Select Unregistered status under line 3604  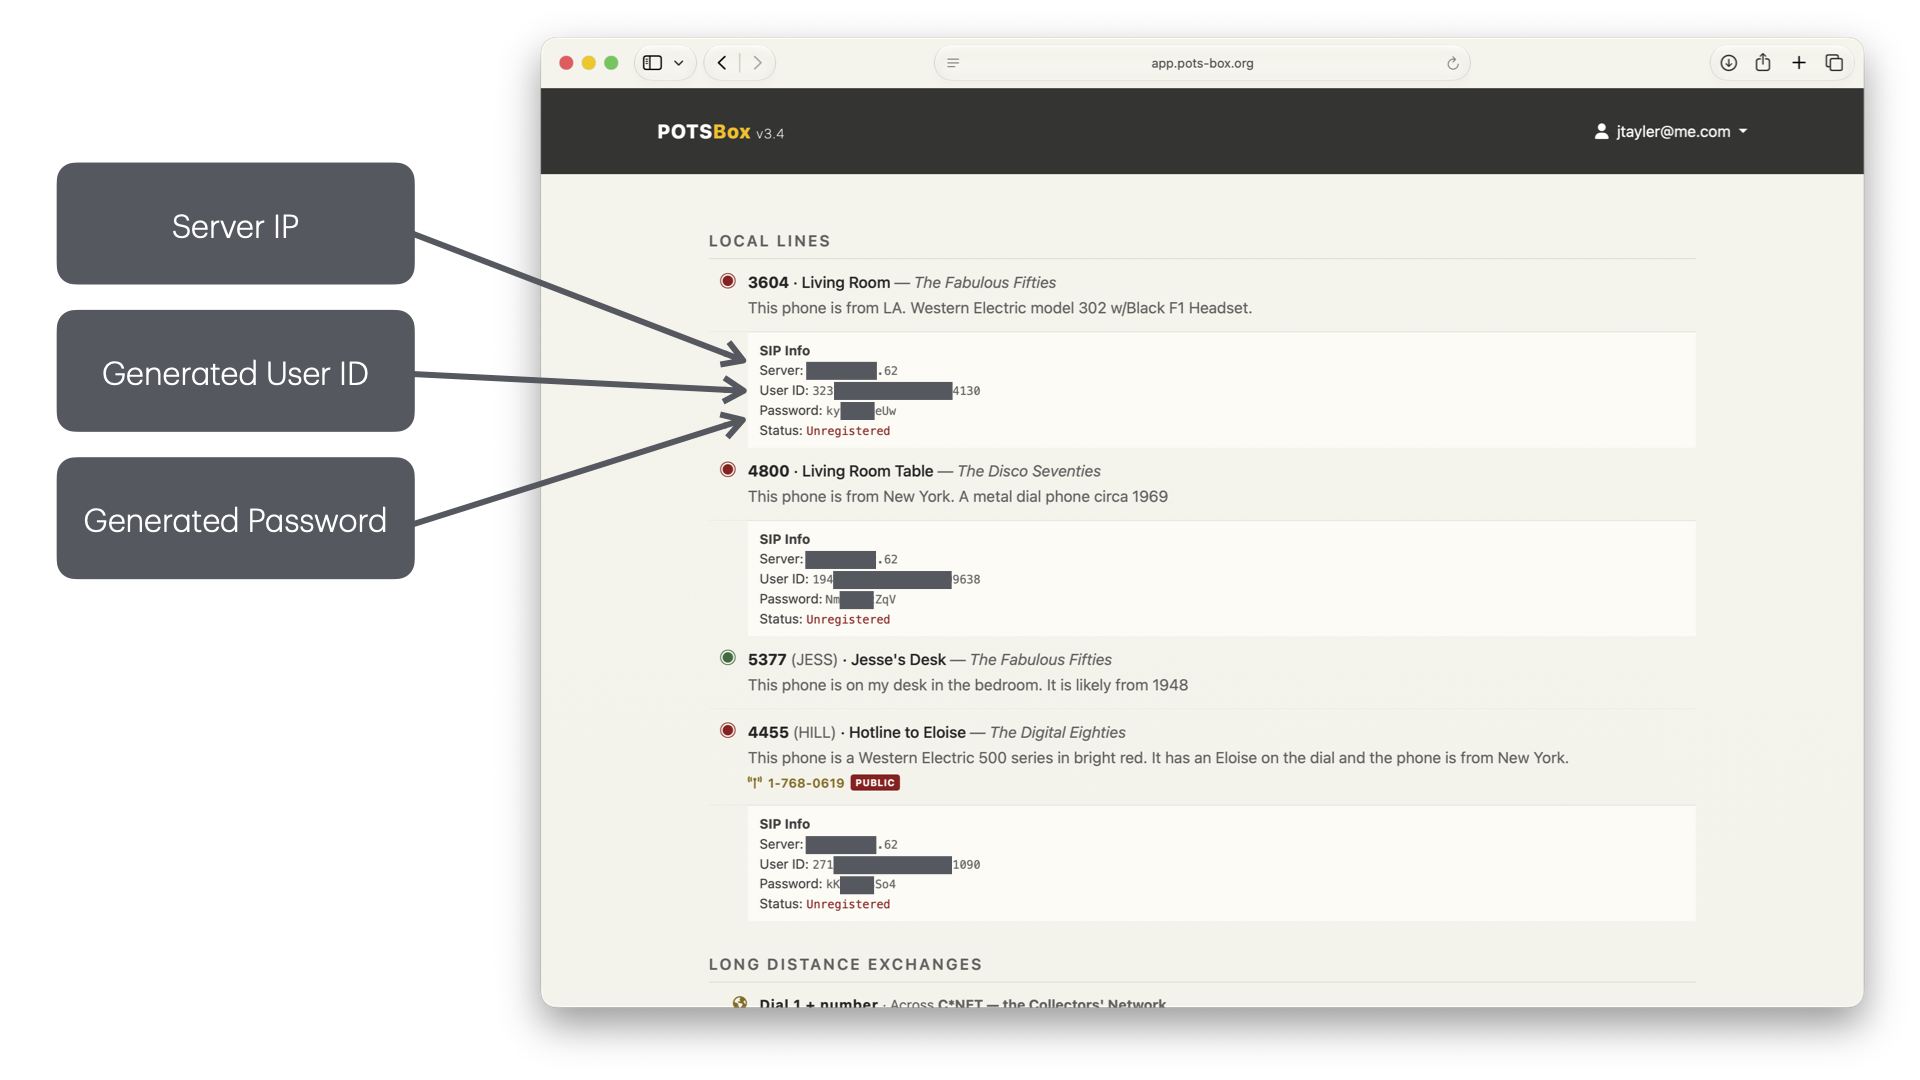848,431
